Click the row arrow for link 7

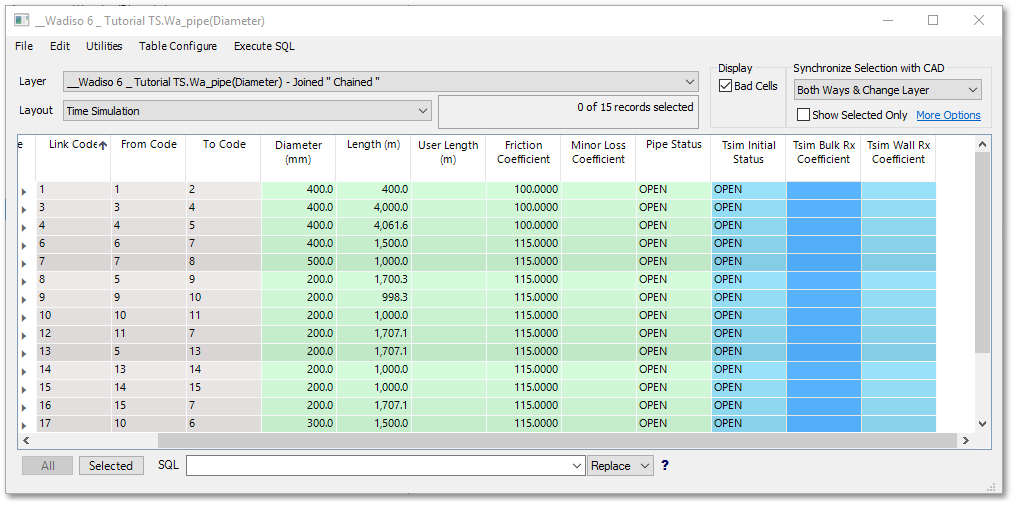tap(25, 264)
